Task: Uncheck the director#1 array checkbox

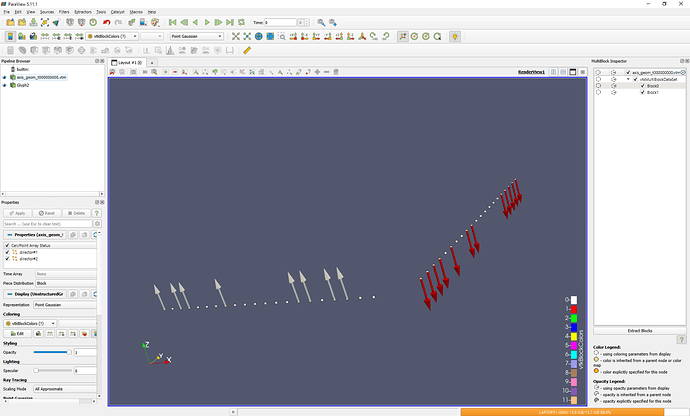Action: coord(7,252)
